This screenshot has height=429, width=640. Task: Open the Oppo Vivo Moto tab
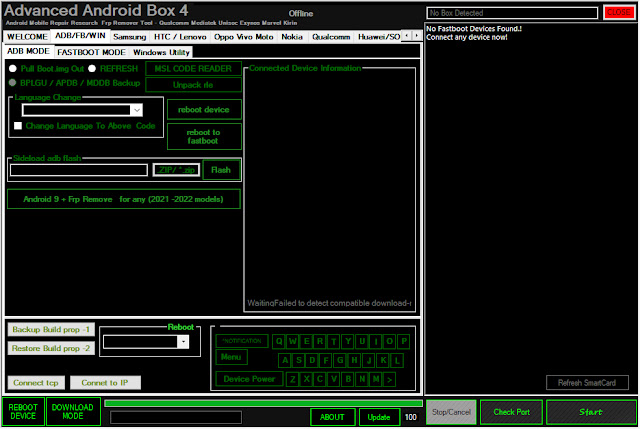pyautogui.click(x=243, y=37)
